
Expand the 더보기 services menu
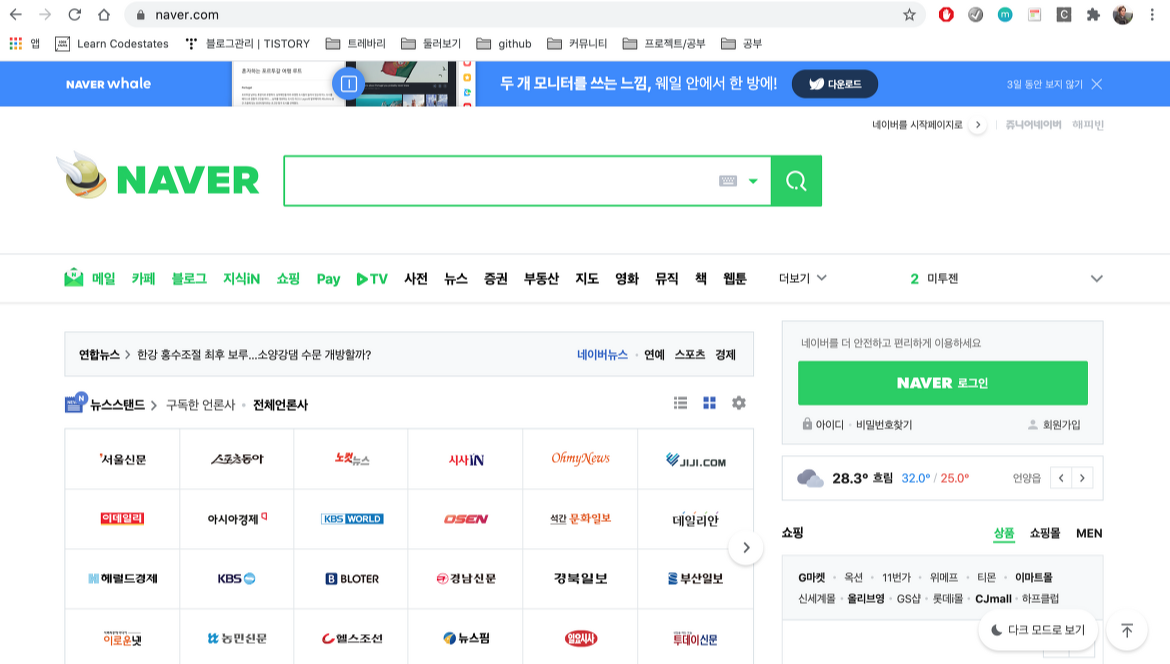coord(802,278)
